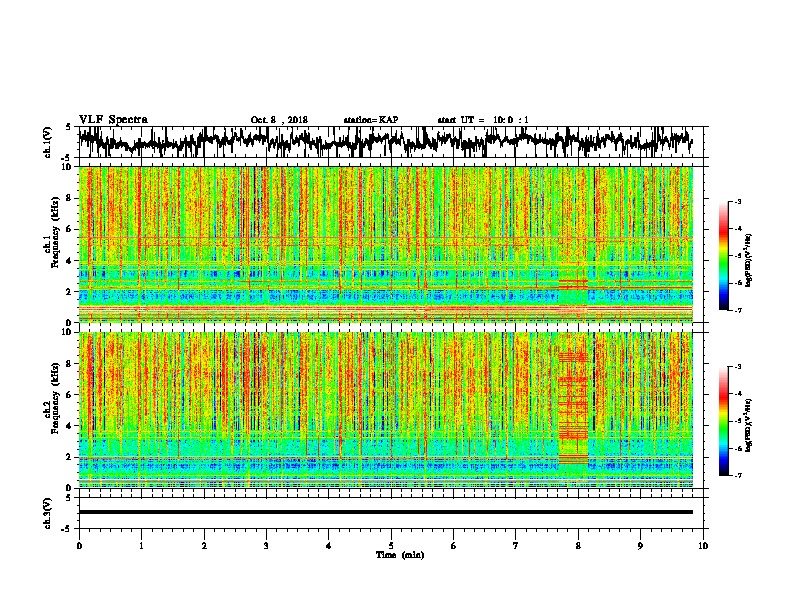
Task: Click the ch.2 spectrogram panel
Action: coord(385,410)
